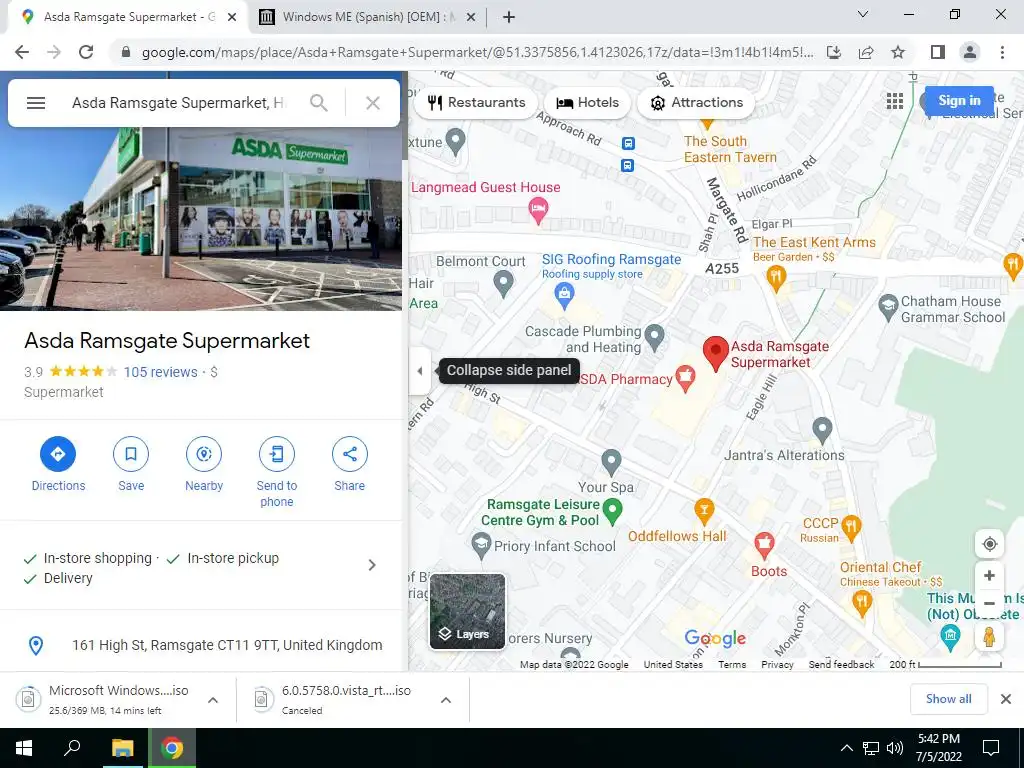Screen dimensions: 1024x768
Task: Click the address bar URL field
Action: click(477, 52)
